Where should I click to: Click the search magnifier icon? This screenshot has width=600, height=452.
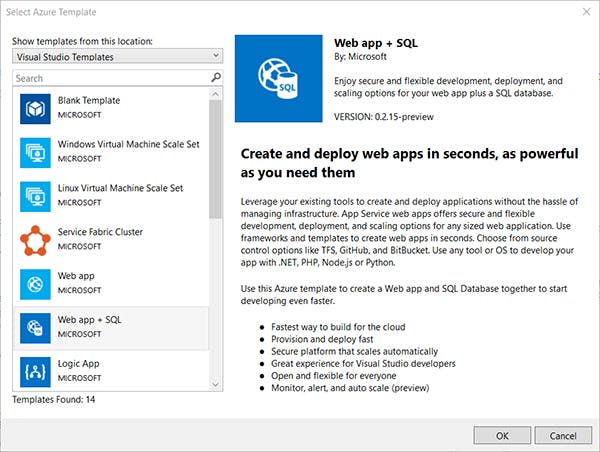[215, 77]
